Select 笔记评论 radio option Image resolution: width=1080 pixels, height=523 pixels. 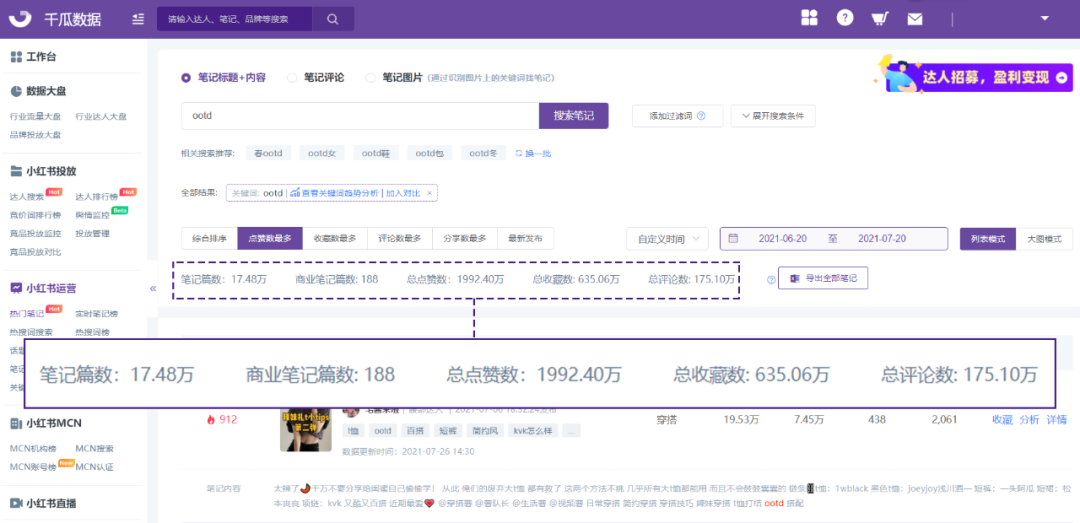pos(292,77)
